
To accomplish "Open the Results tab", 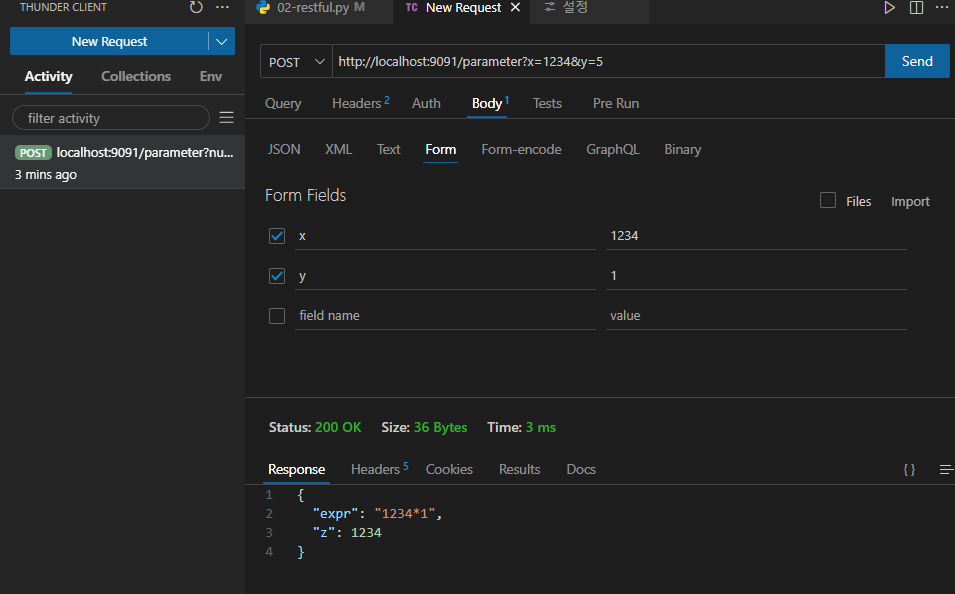I will tap(520, 470).
